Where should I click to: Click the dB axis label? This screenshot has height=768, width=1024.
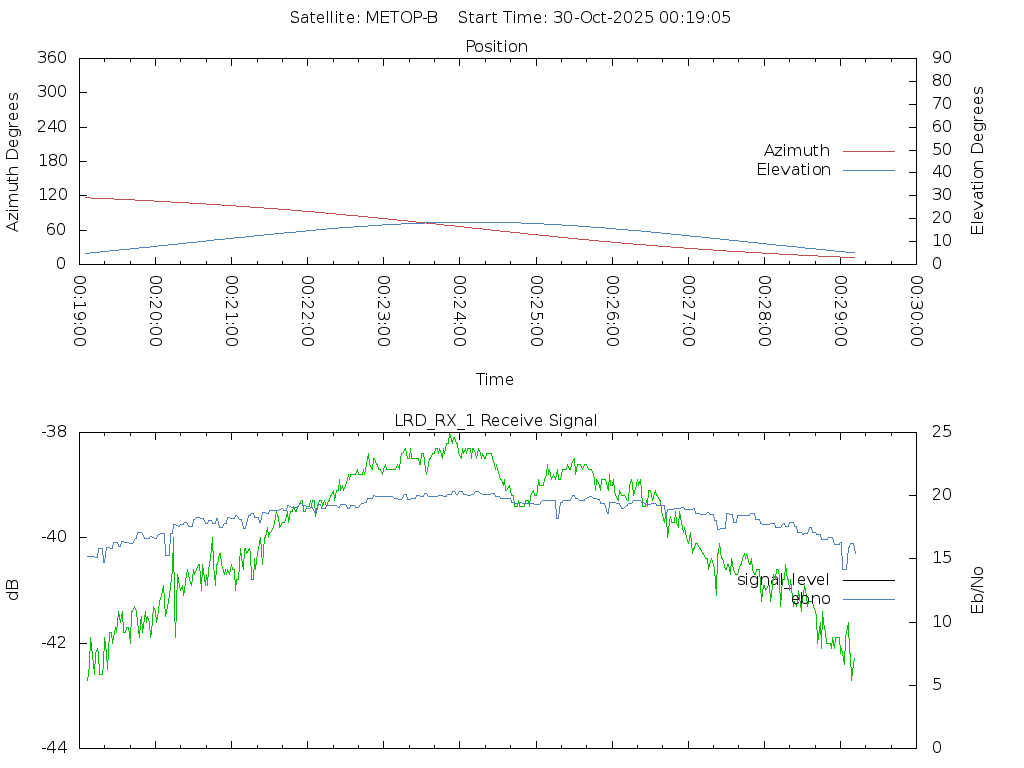click(x=13, y=590)
